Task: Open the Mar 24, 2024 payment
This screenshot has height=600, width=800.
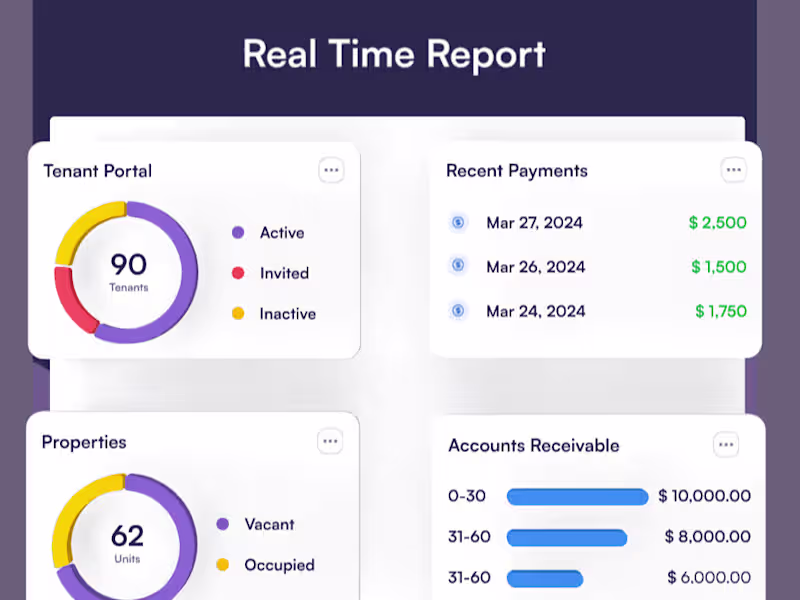Action: (x=596, y=311)
